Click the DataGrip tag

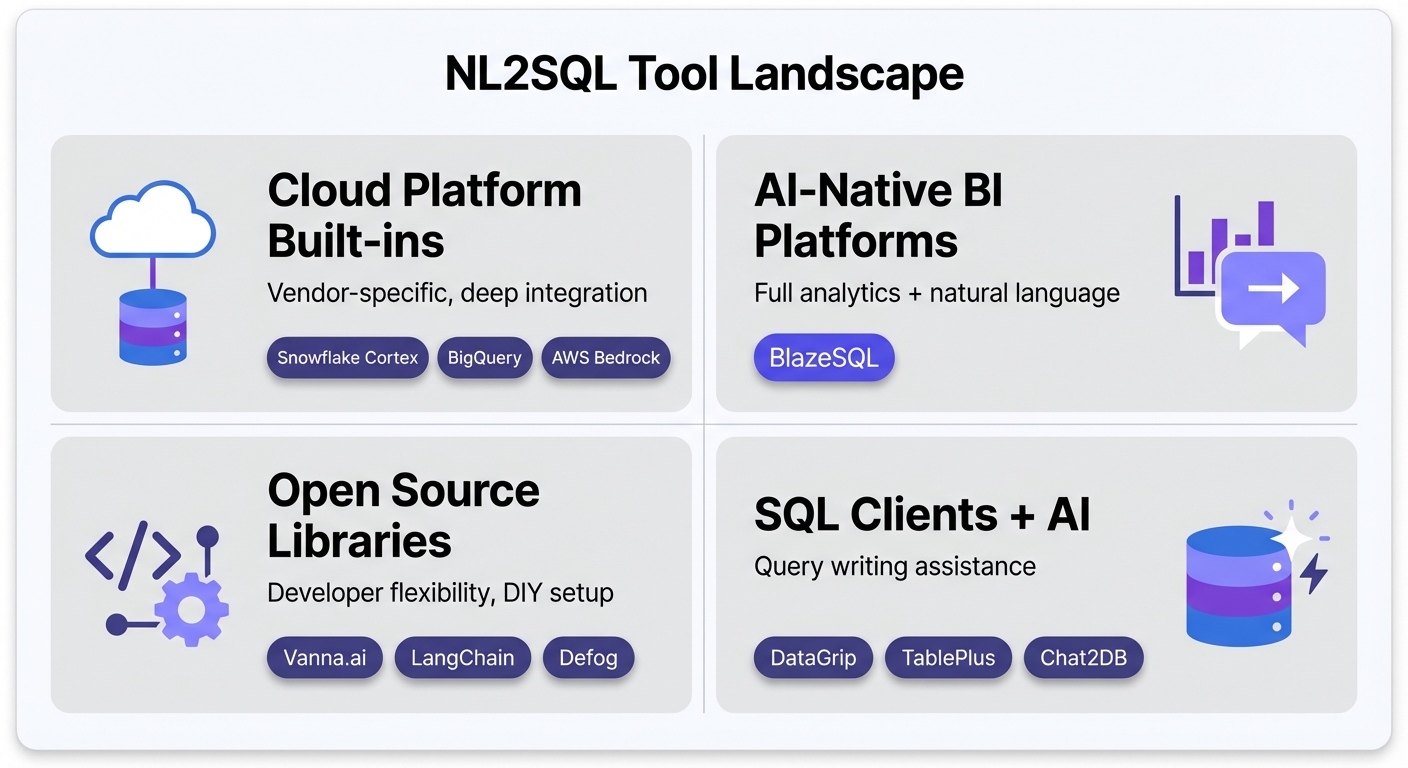tap(813, 657)
